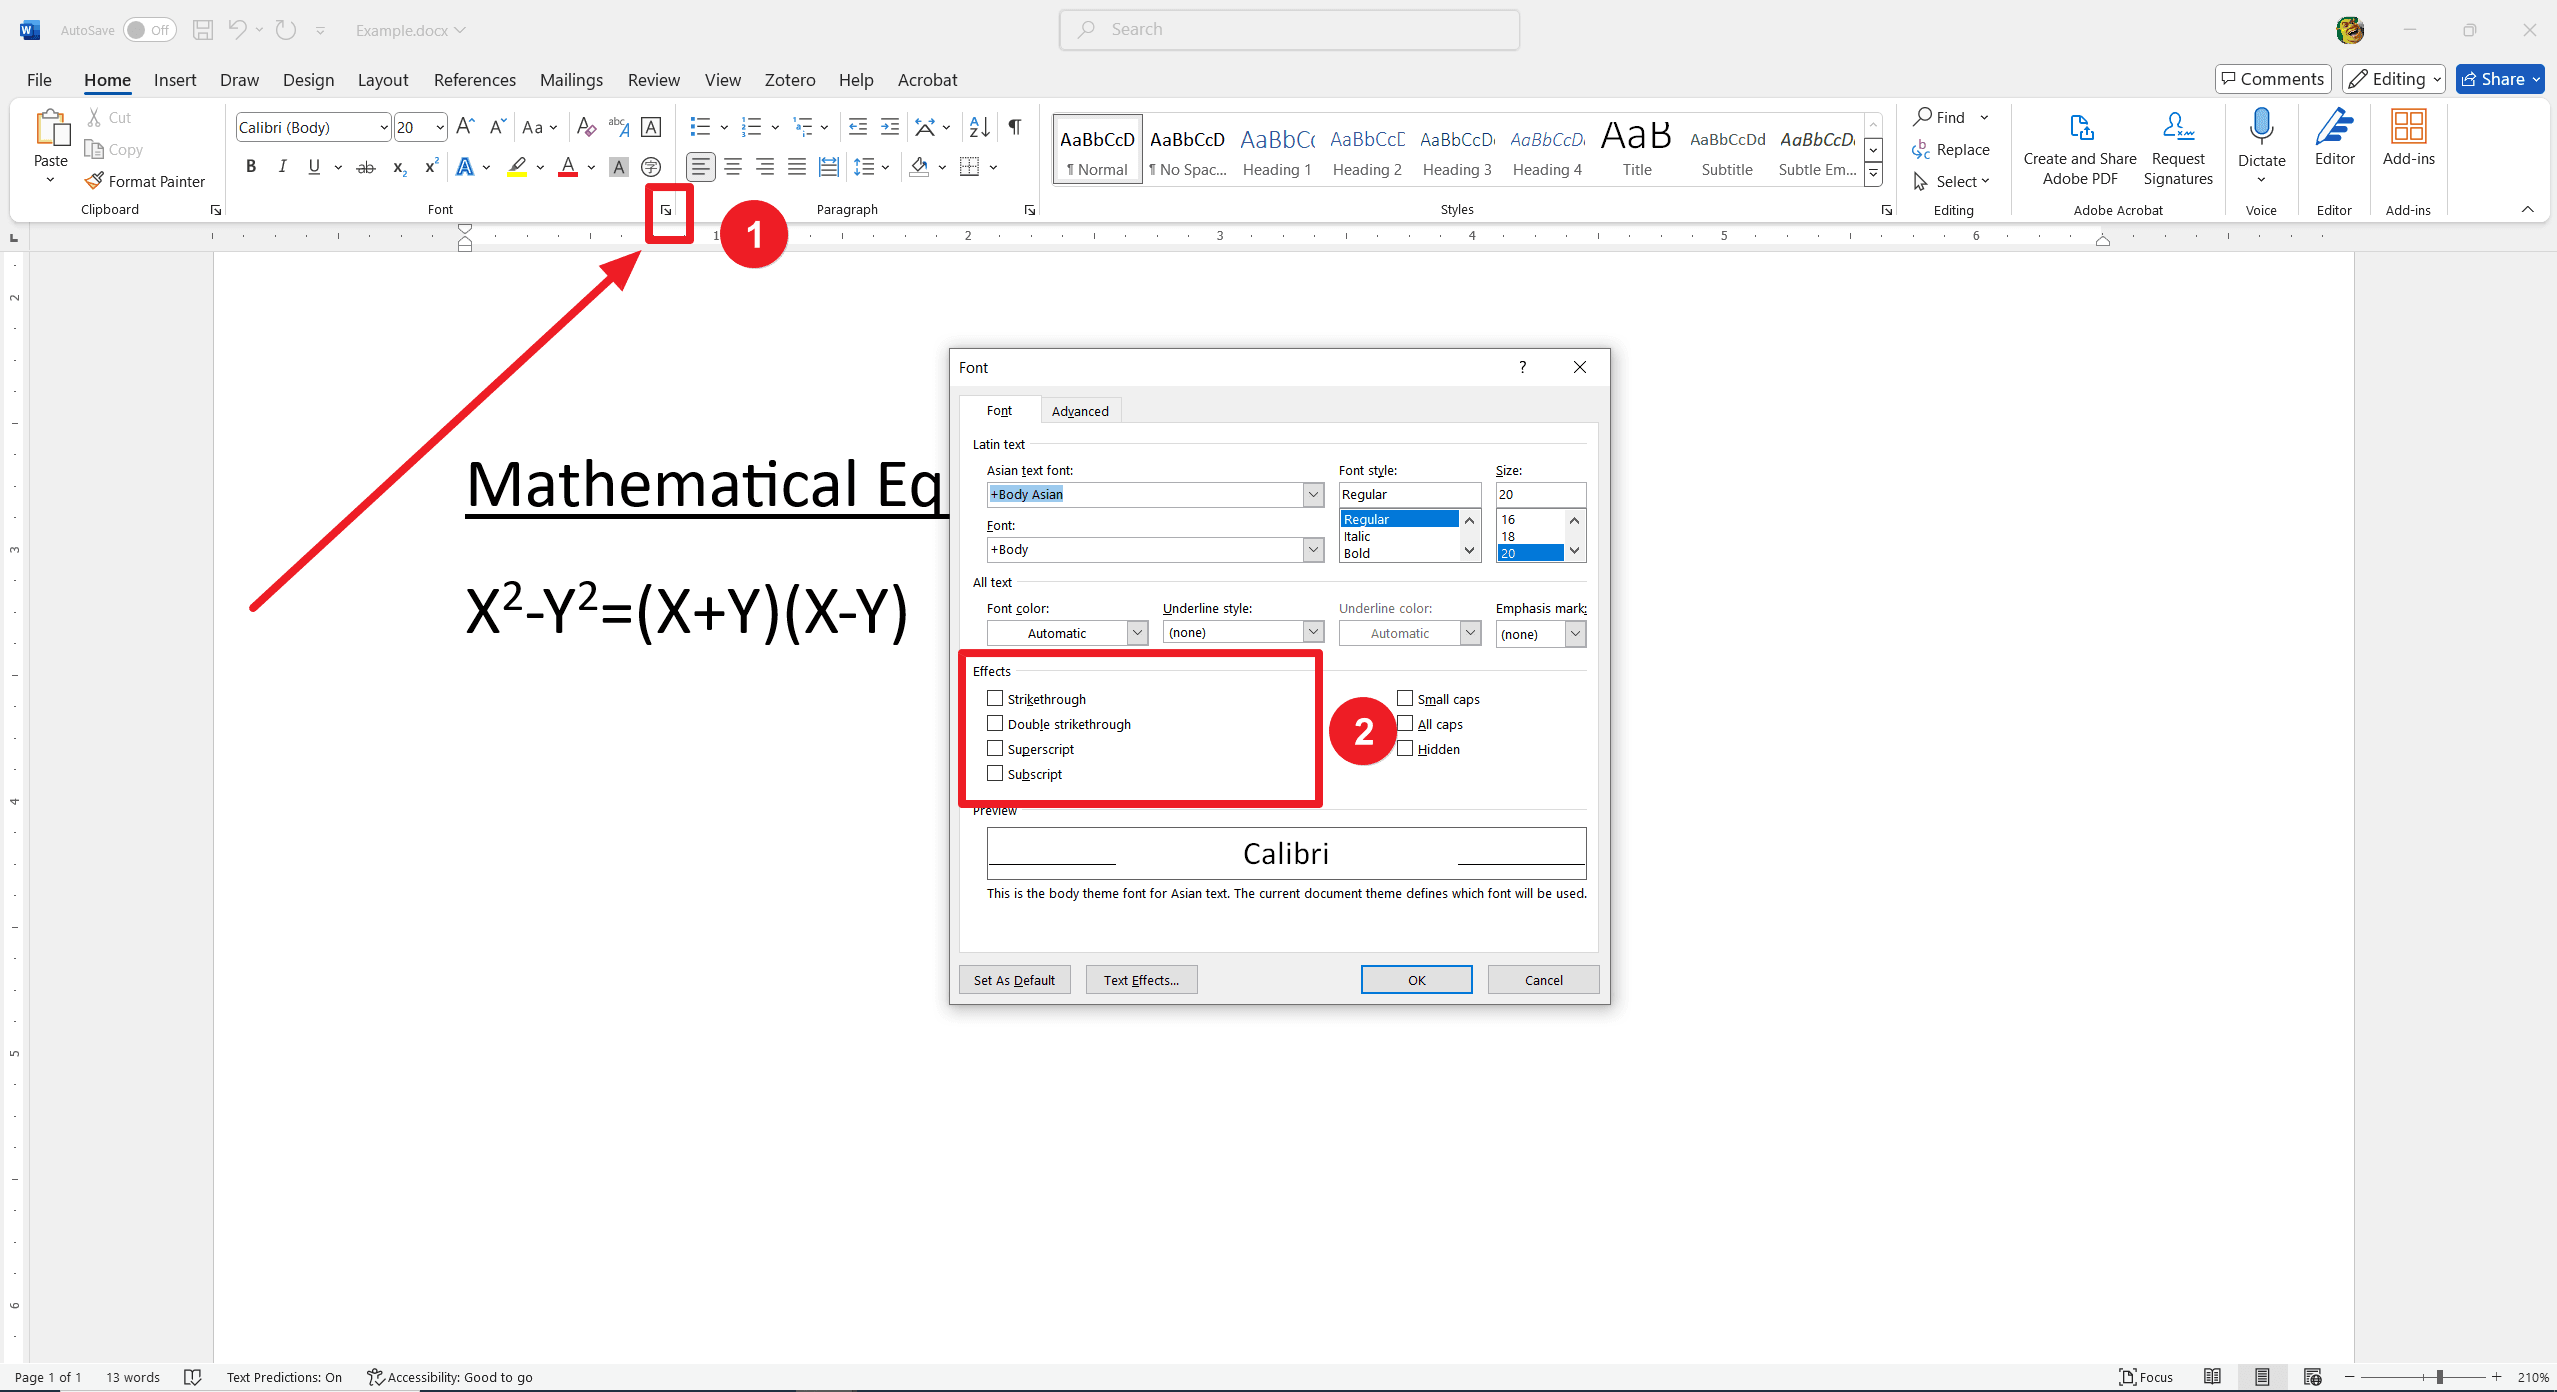Select center alignment in the ribbon

(733, 167)
